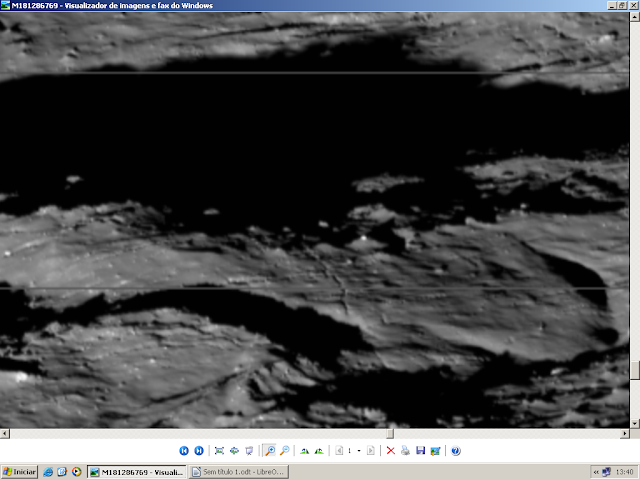Screen dimensions: 640x480
Task: Print the image using printer icon
Action: 405,451
